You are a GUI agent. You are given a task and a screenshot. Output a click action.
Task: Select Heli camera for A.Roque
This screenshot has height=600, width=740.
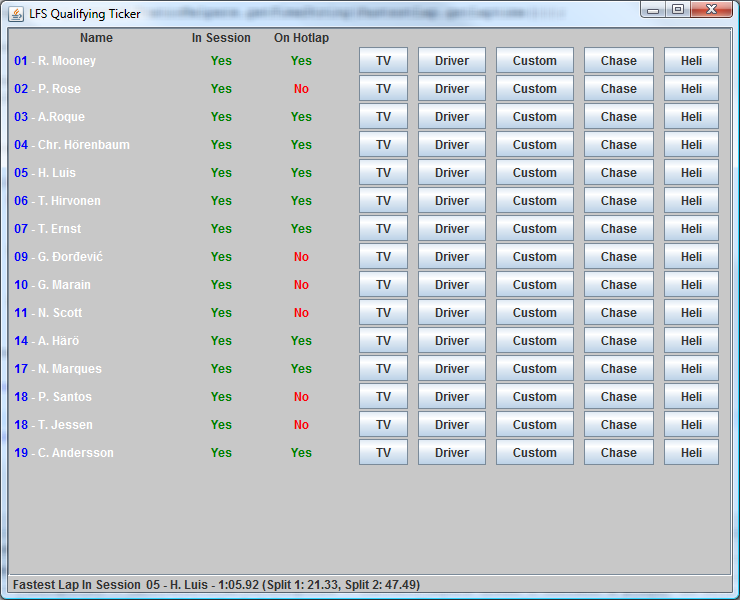691,117
